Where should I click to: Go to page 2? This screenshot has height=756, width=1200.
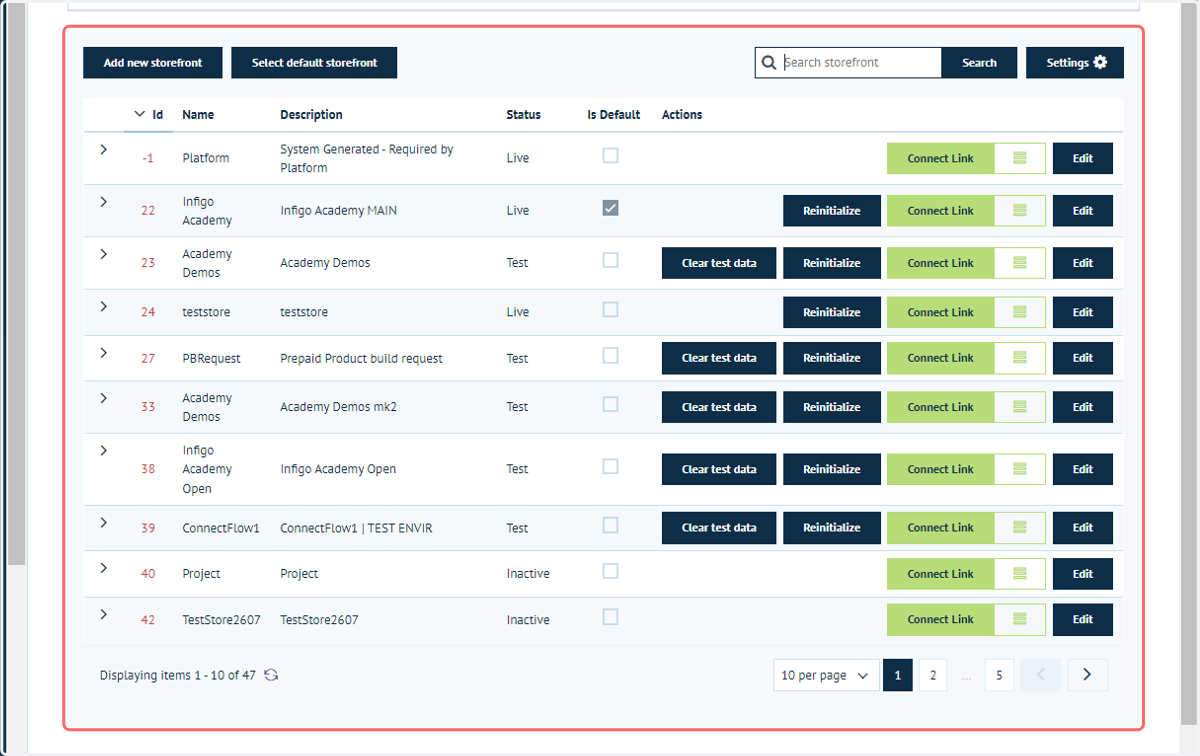[932, 675]
